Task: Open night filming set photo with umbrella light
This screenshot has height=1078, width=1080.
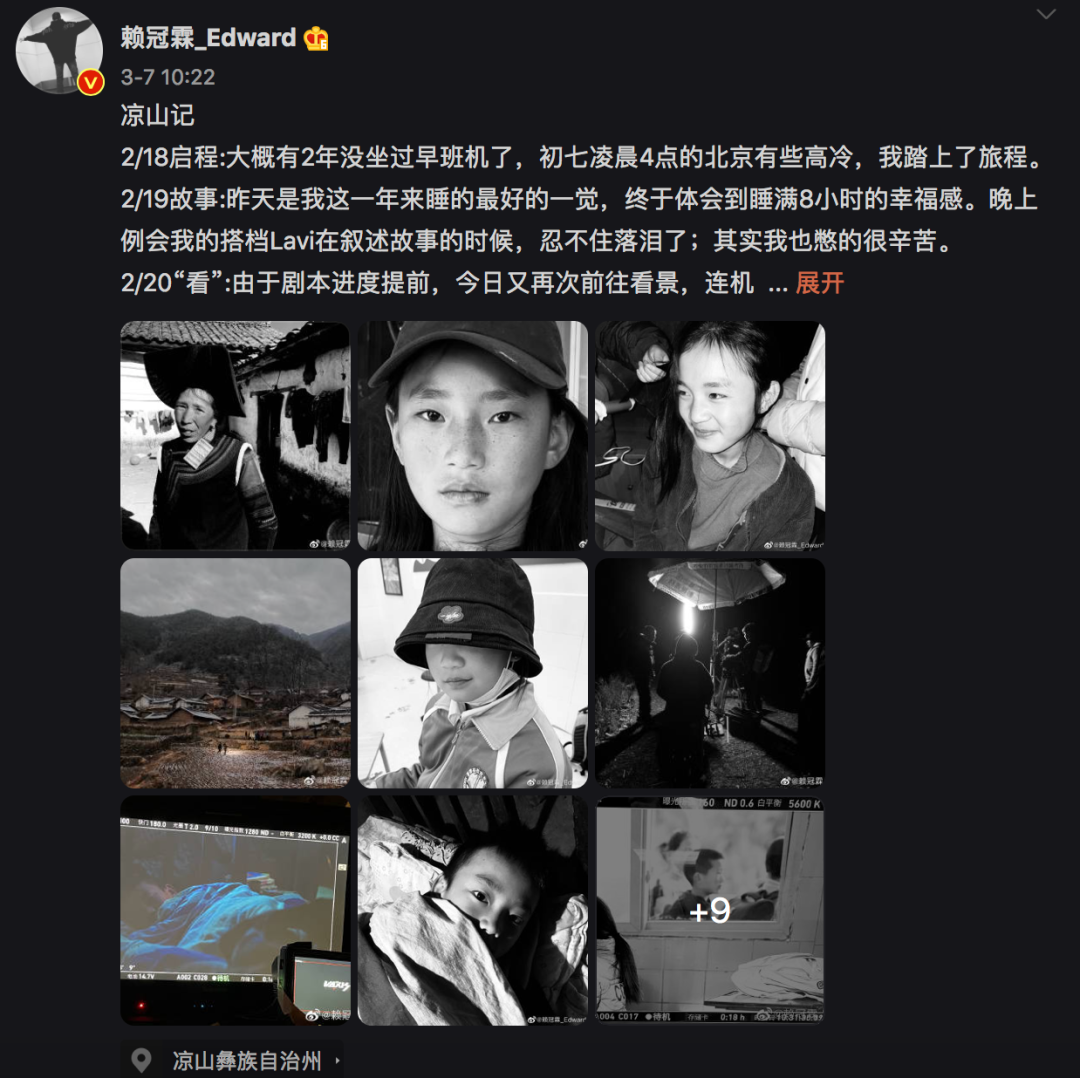Action: point(710,673)
